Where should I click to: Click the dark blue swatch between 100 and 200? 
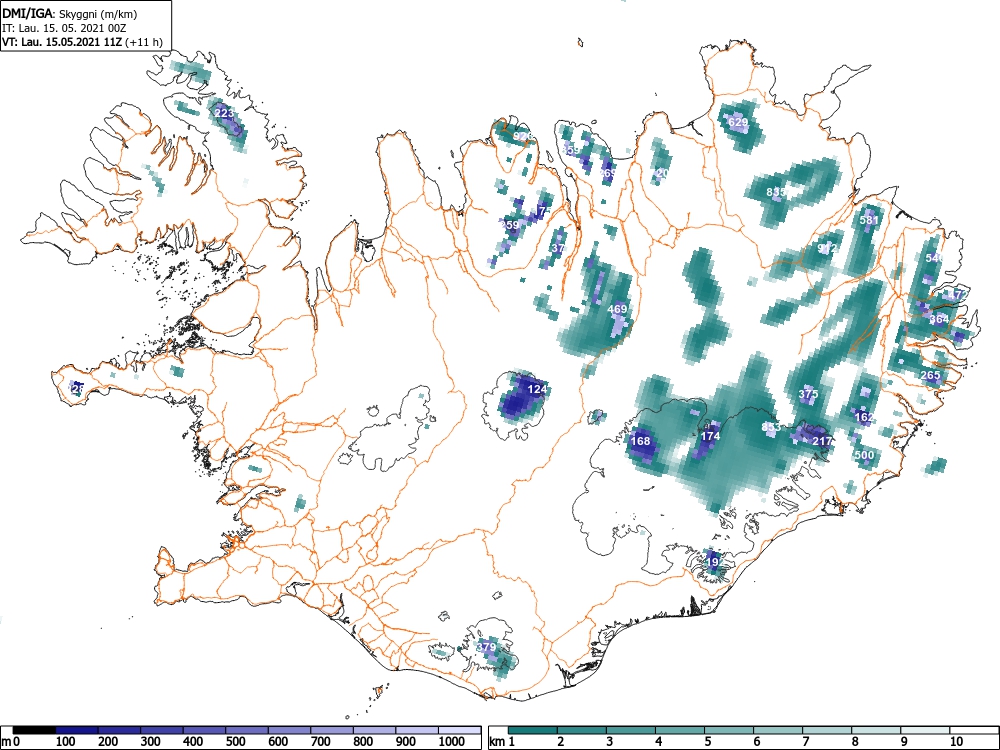(77, 730)
